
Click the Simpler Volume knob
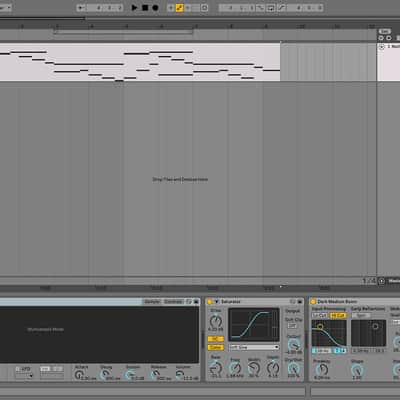point(180,375)
